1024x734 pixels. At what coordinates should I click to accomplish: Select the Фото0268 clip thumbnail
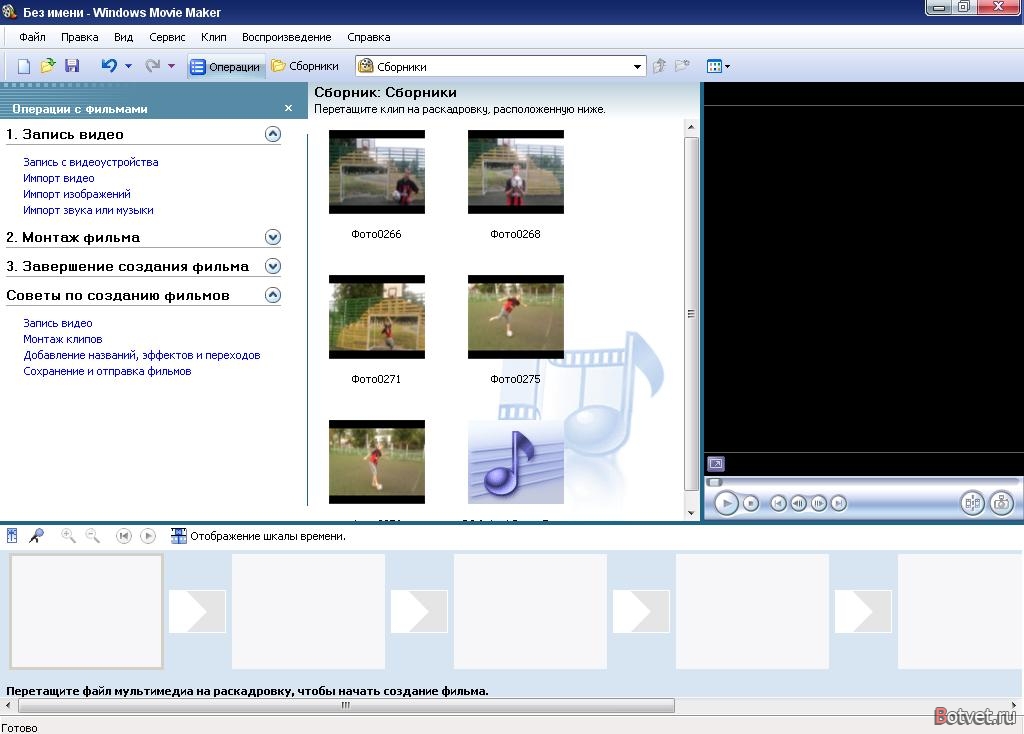click(x=516, y=172)
